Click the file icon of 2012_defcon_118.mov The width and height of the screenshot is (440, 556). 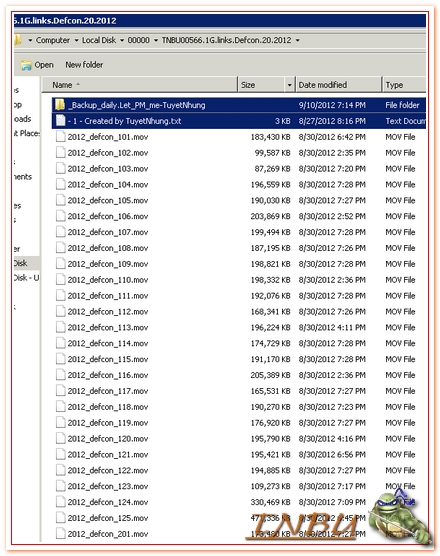[61, 407]
